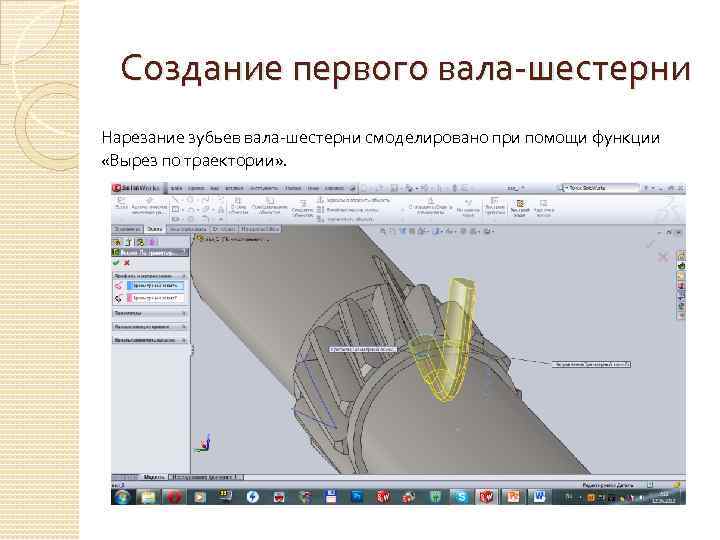Click the red X cancel in PropertyManager
The width and height of the screenshot is (720, 540).
pos(127,263)
